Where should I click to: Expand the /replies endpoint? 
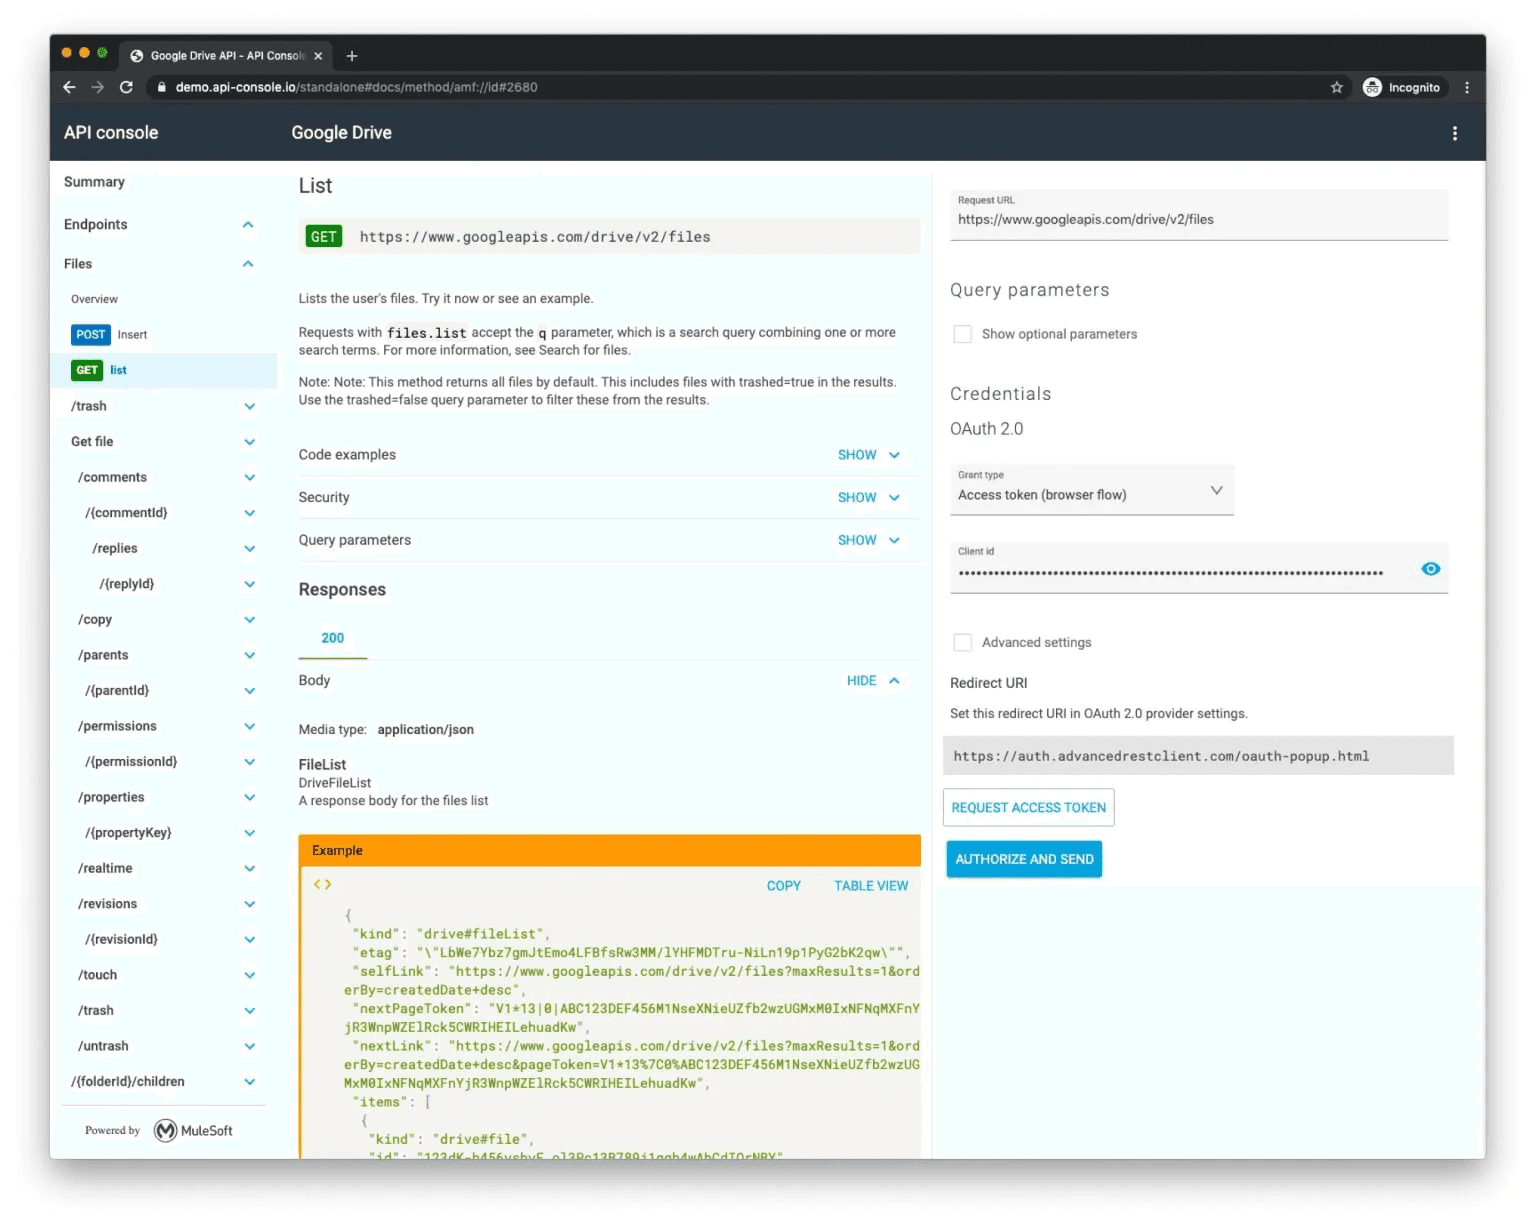[249, 548]
